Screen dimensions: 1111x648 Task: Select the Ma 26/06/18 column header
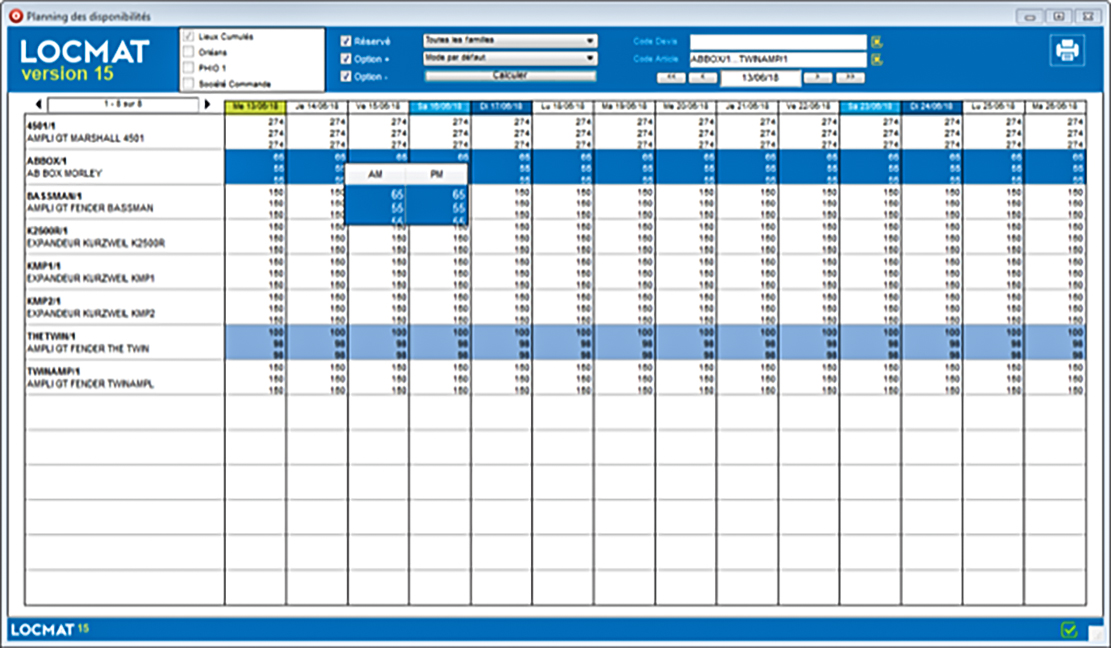click(1056, 107)
